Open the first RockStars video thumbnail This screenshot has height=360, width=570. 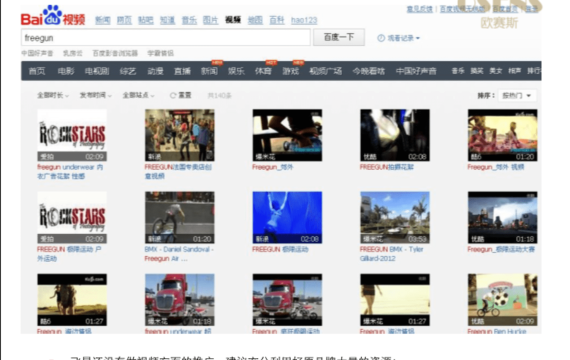coord(72,135)
